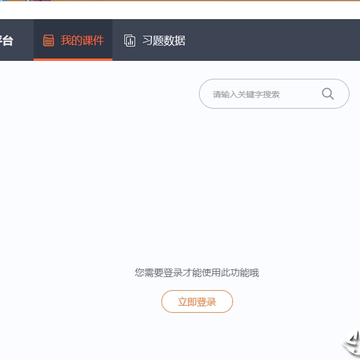Click the 您需要登录才能使用此功能哦 message
The width and height of the screenshot is (360, 360).
click(197, 273)
